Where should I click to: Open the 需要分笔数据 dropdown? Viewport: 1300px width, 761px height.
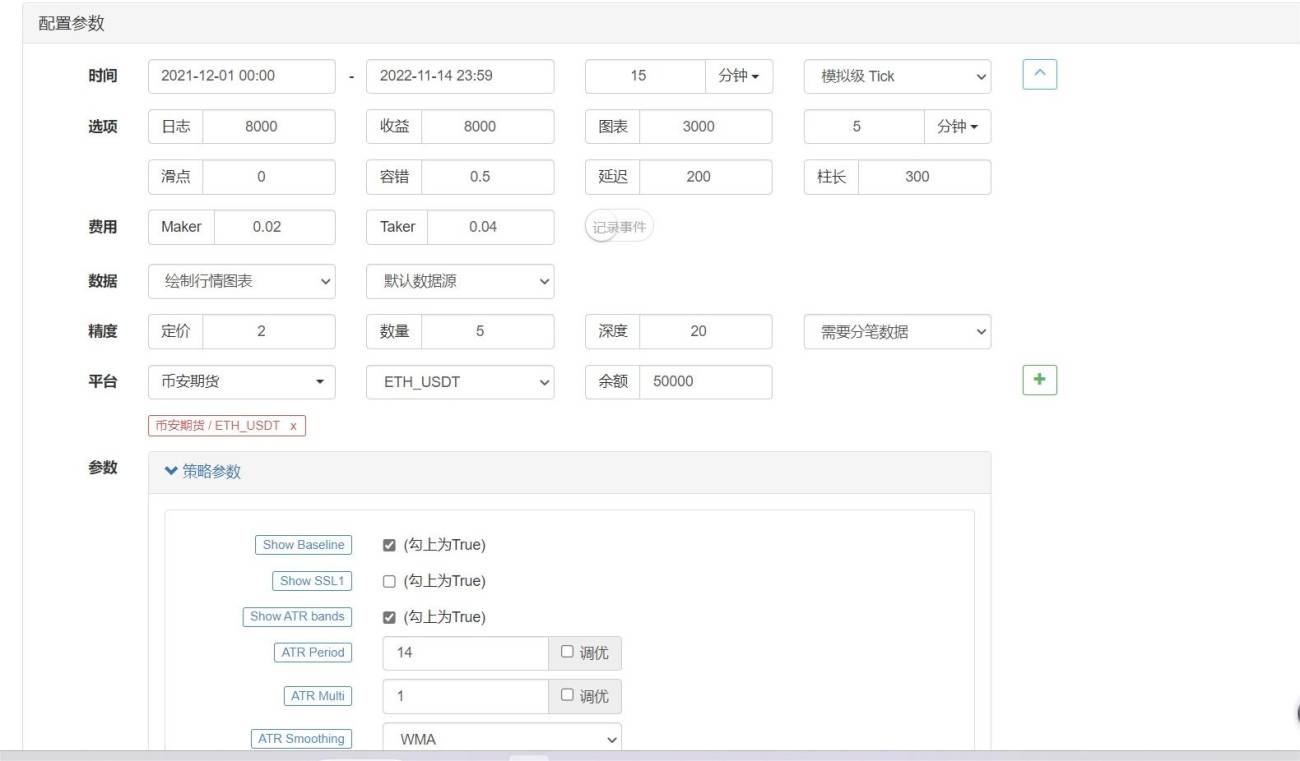(x=897, y=332)
